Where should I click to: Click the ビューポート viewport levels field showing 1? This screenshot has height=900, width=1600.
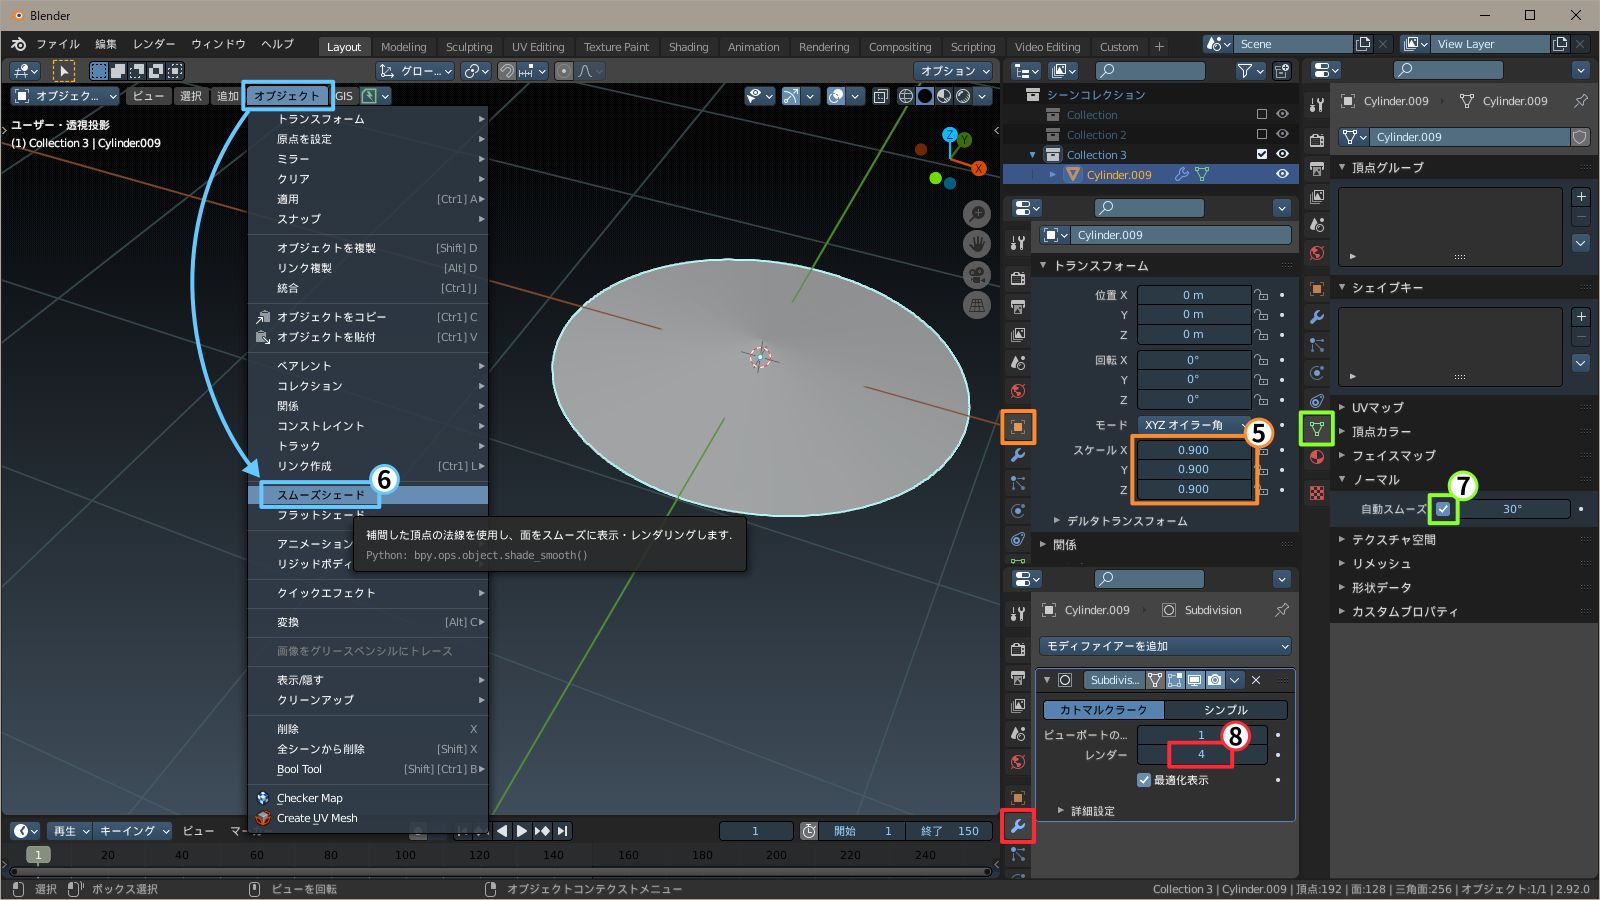(x=1201, y=735)
